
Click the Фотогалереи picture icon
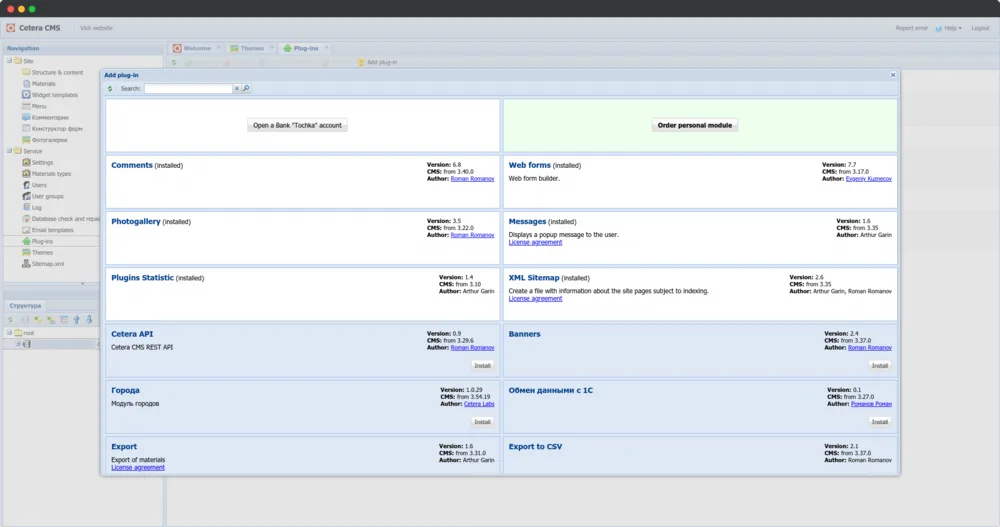pyautogui.click(x=26, y=140)
